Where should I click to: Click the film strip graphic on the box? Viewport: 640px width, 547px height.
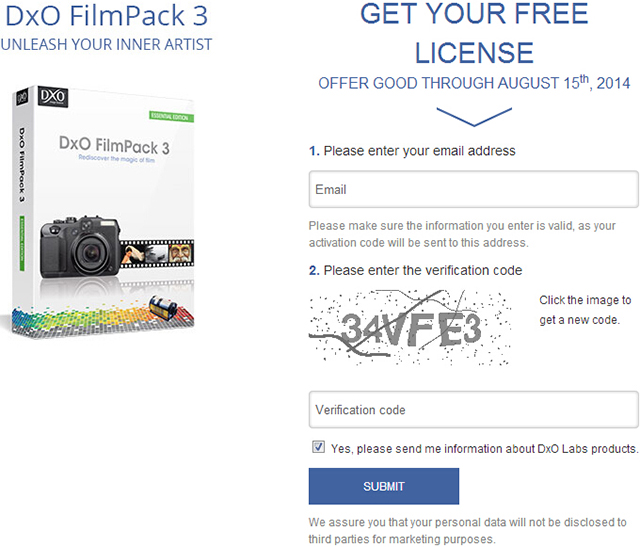point(157,254)
